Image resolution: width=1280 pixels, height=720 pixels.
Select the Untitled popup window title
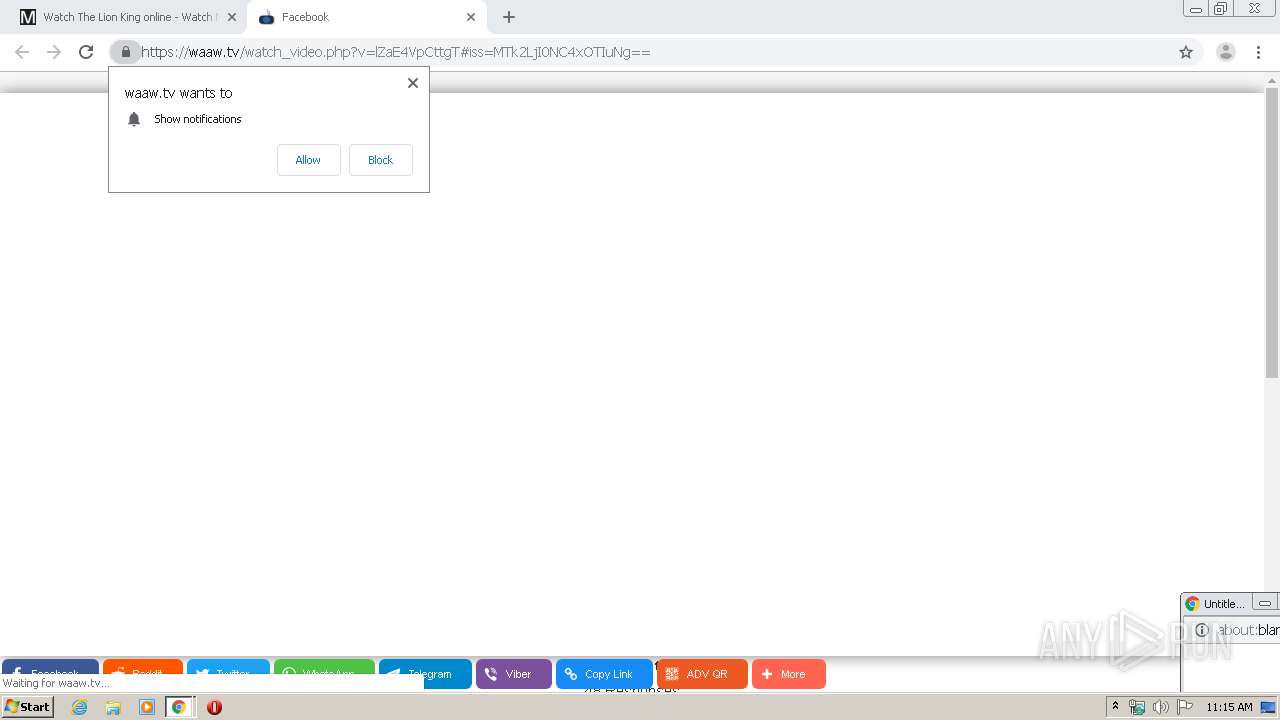coord(1224,604)
